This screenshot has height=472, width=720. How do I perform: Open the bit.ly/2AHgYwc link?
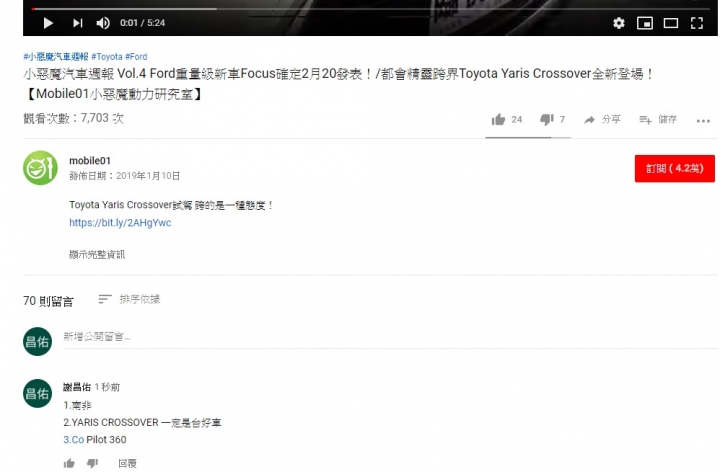pyautogui.click(x=120, y=223)
